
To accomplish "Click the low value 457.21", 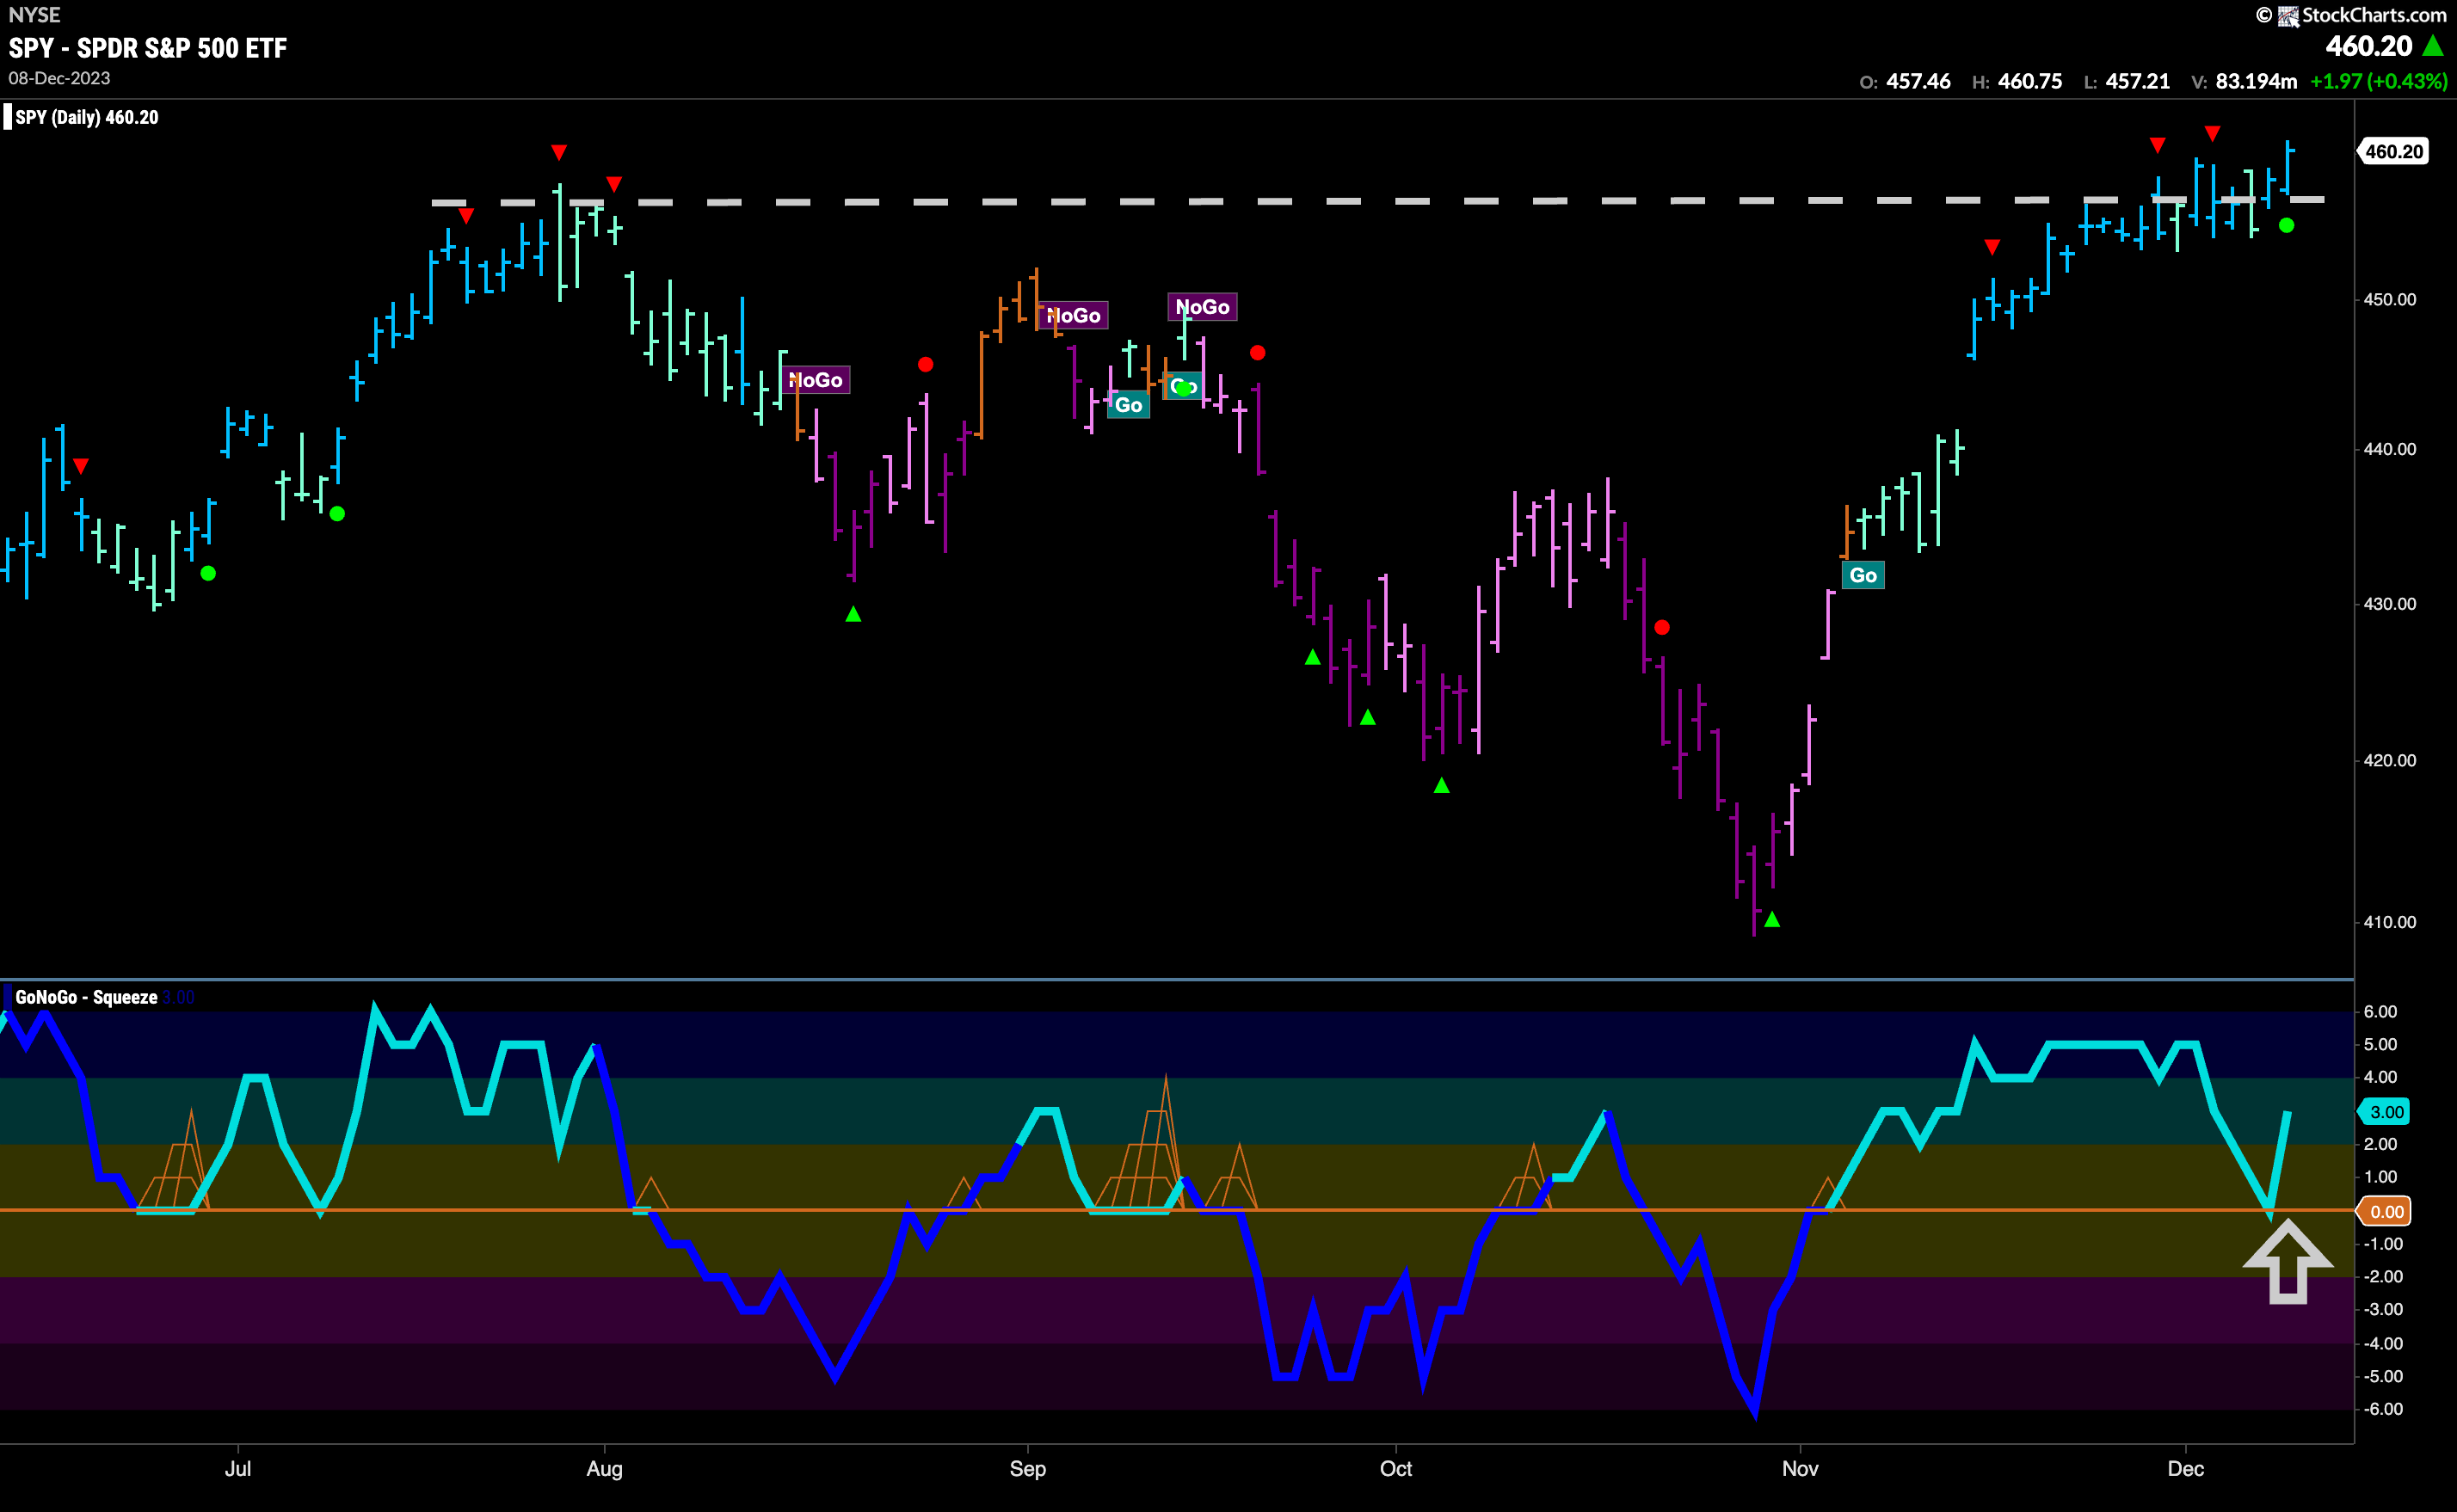I will (2138, 81).
